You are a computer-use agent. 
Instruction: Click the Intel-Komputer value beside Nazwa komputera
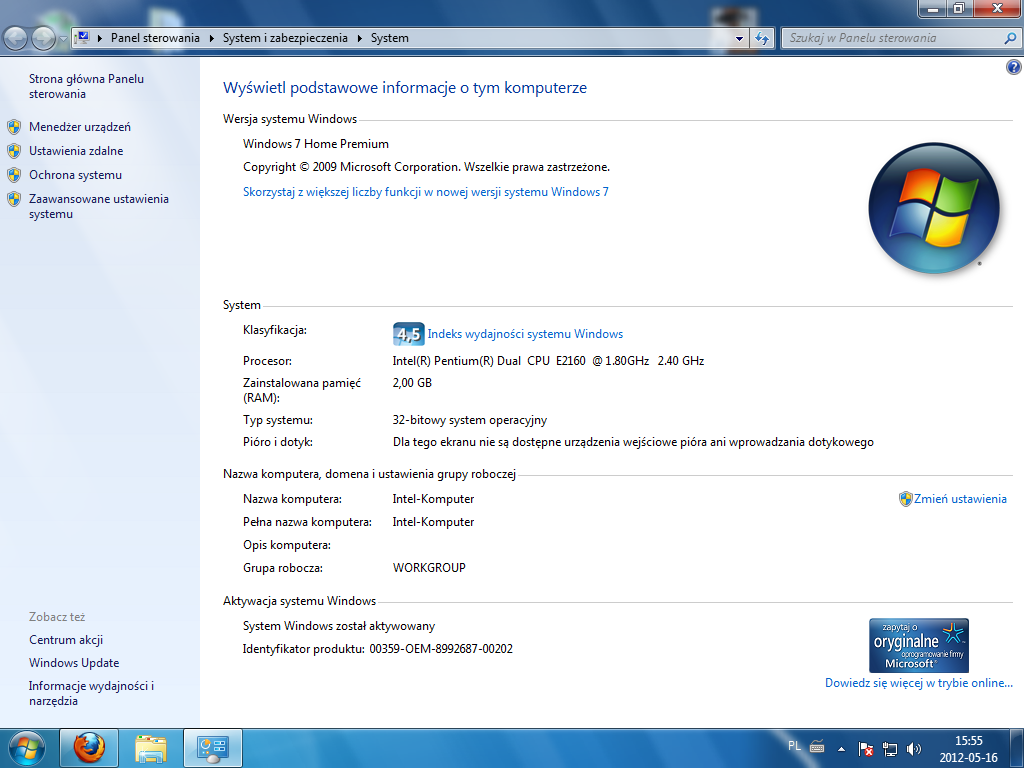coord(433,499)
